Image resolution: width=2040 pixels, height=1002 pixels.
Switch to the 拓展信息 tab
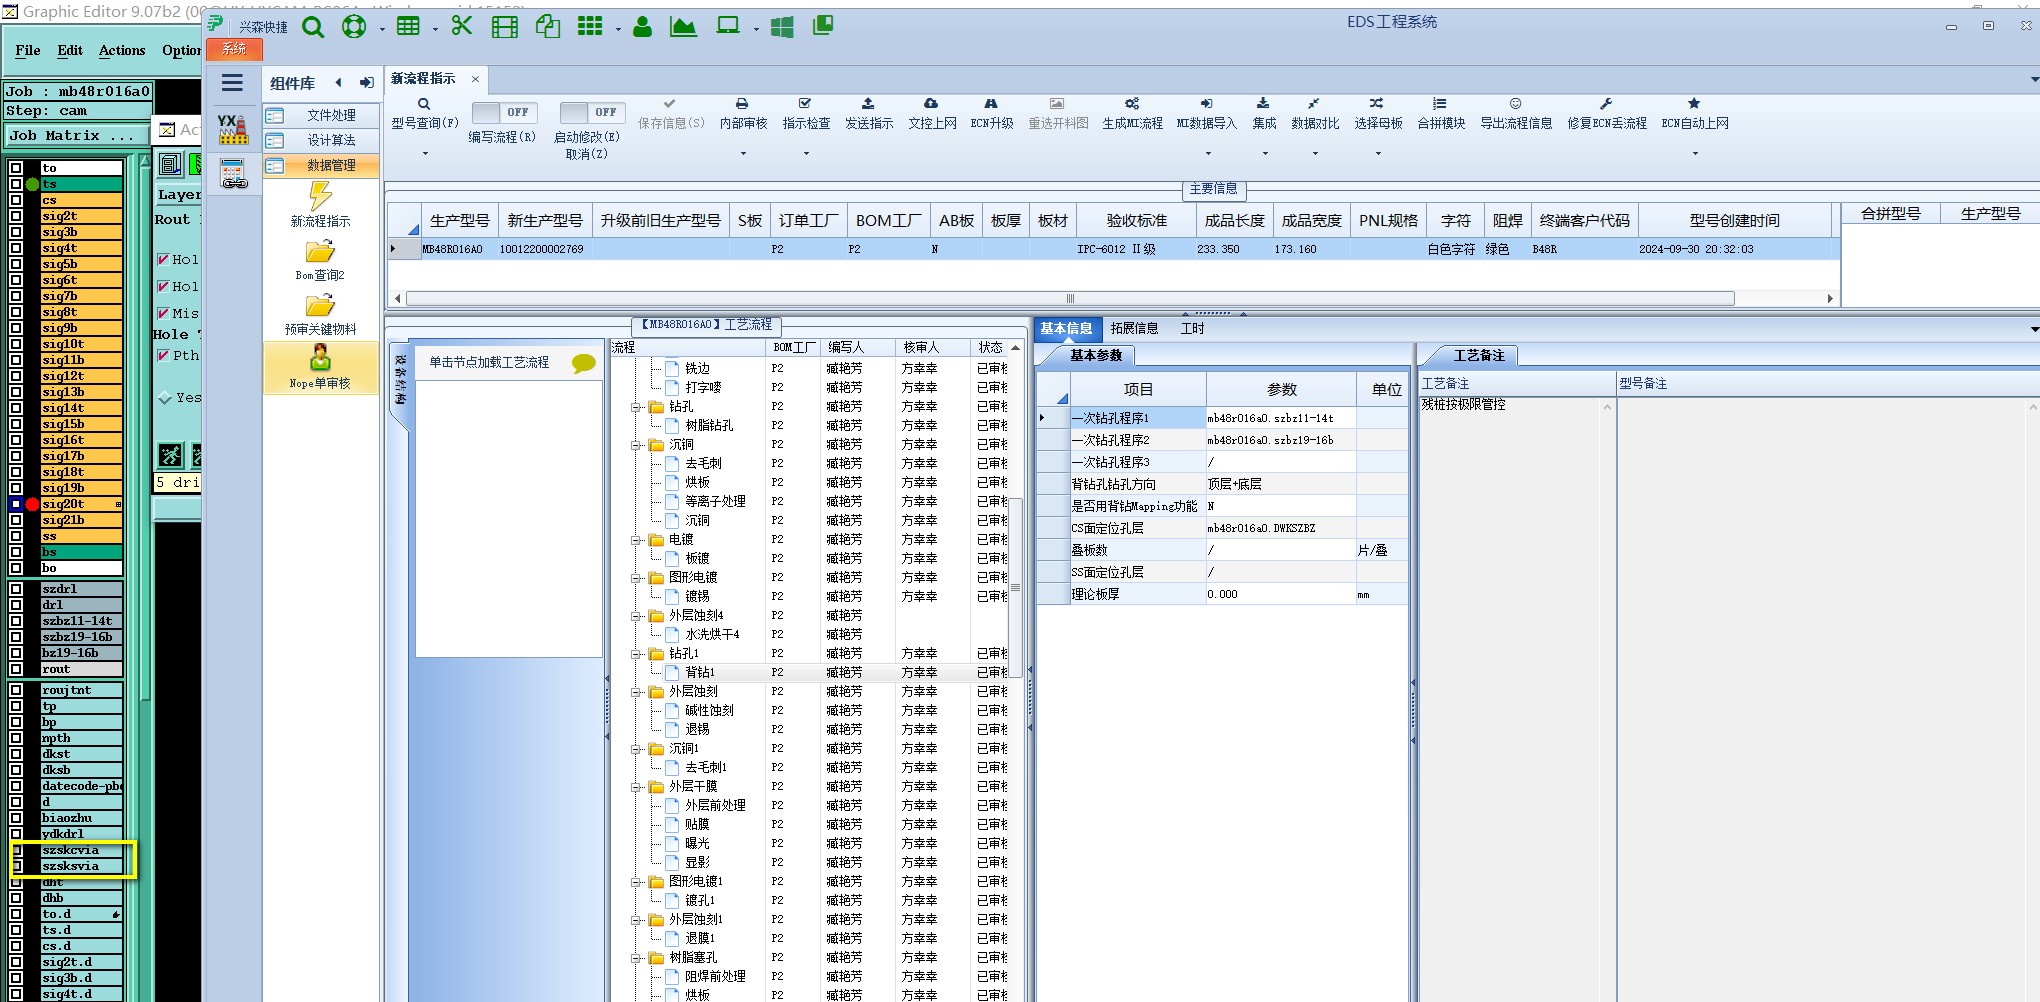coord(1134,328)
